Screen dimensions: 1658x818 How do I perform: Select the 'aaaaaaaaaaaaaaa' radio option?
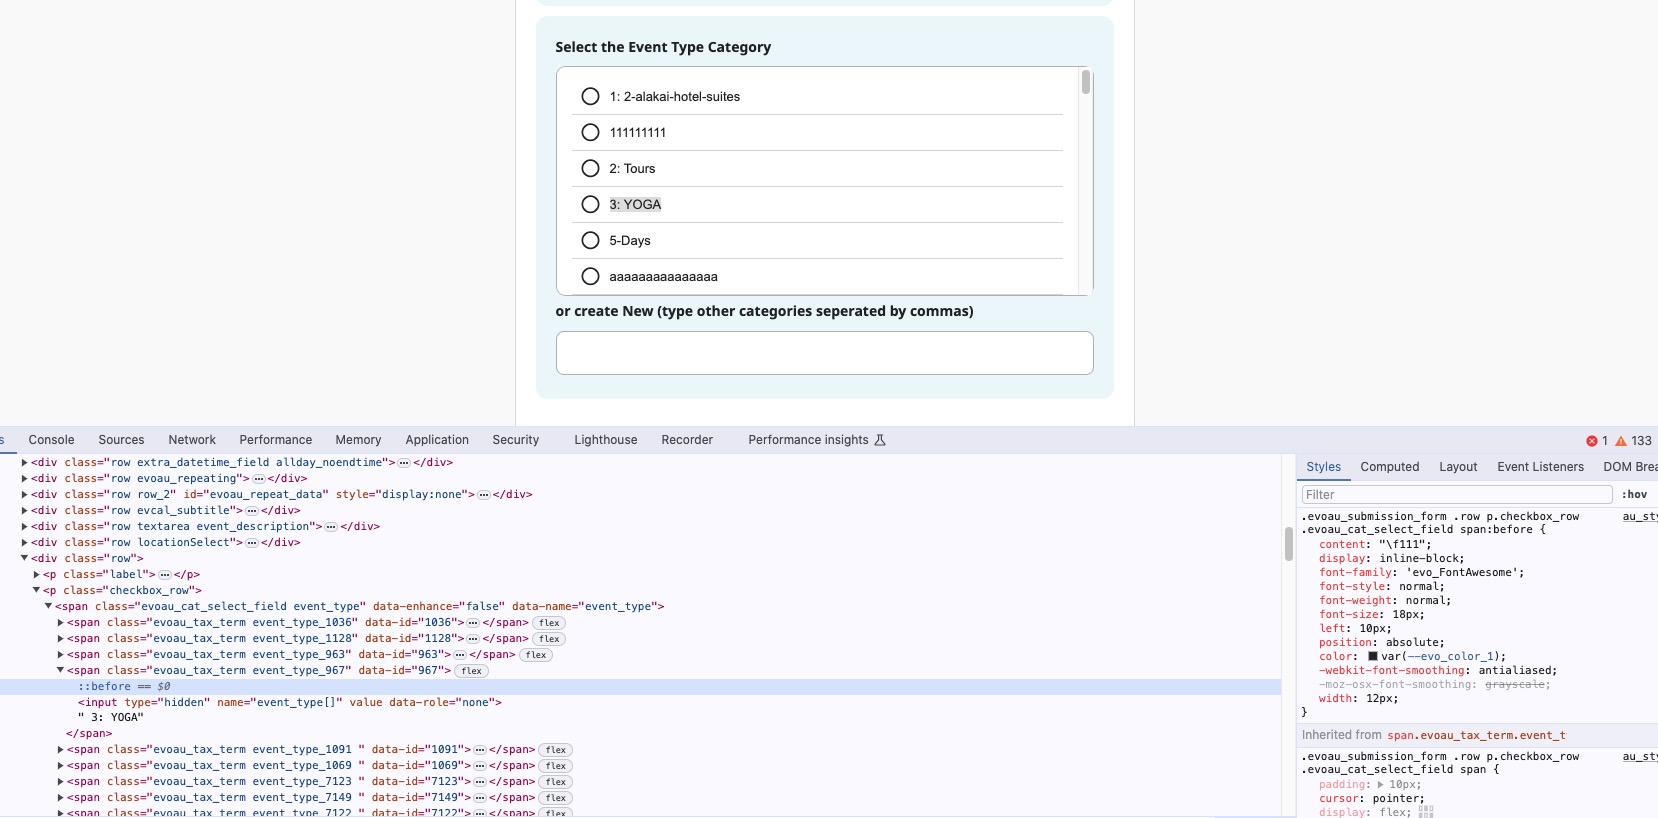point(590,277)
